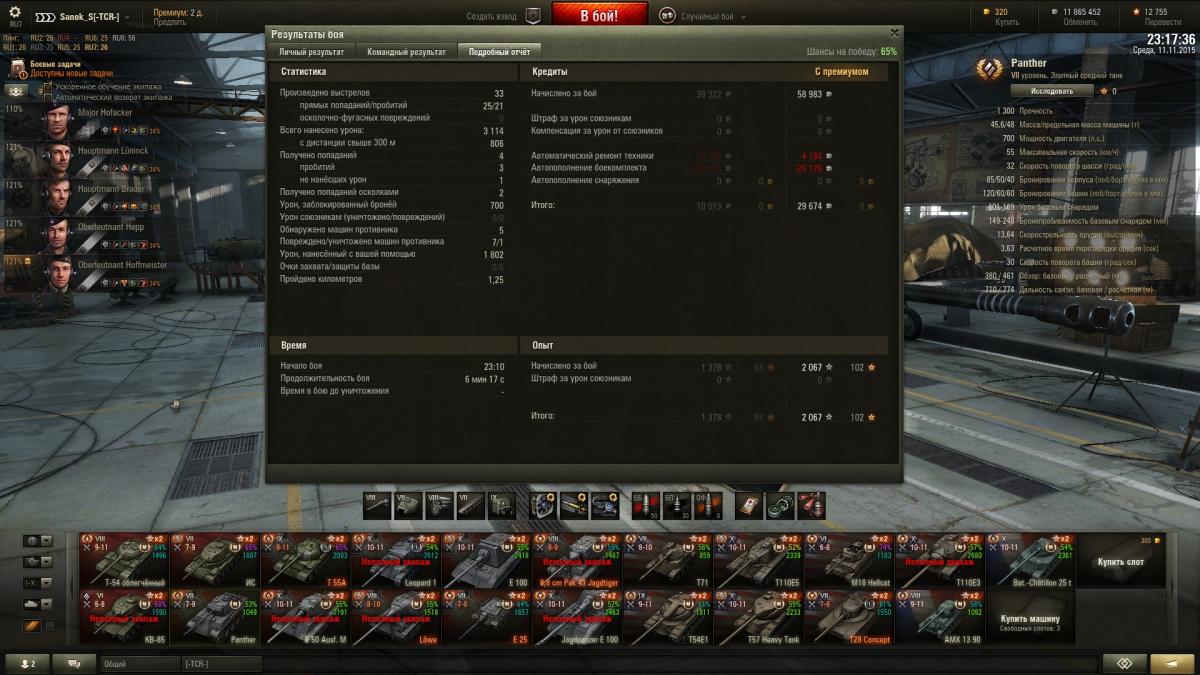Switch to Личный результат tab
Screen dimensions: 1200x675
click(x=311, y=51)
